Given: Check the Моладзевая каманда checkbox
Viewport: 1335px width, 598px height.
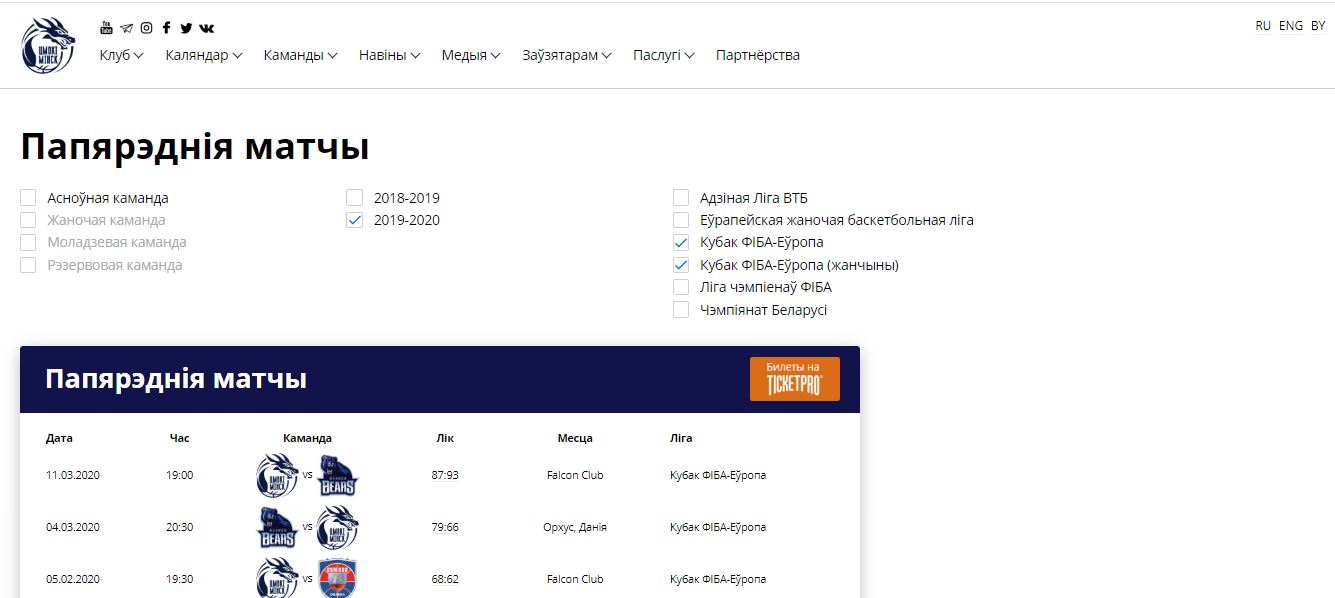Looking at the screenshot, I should click(28, 242).
